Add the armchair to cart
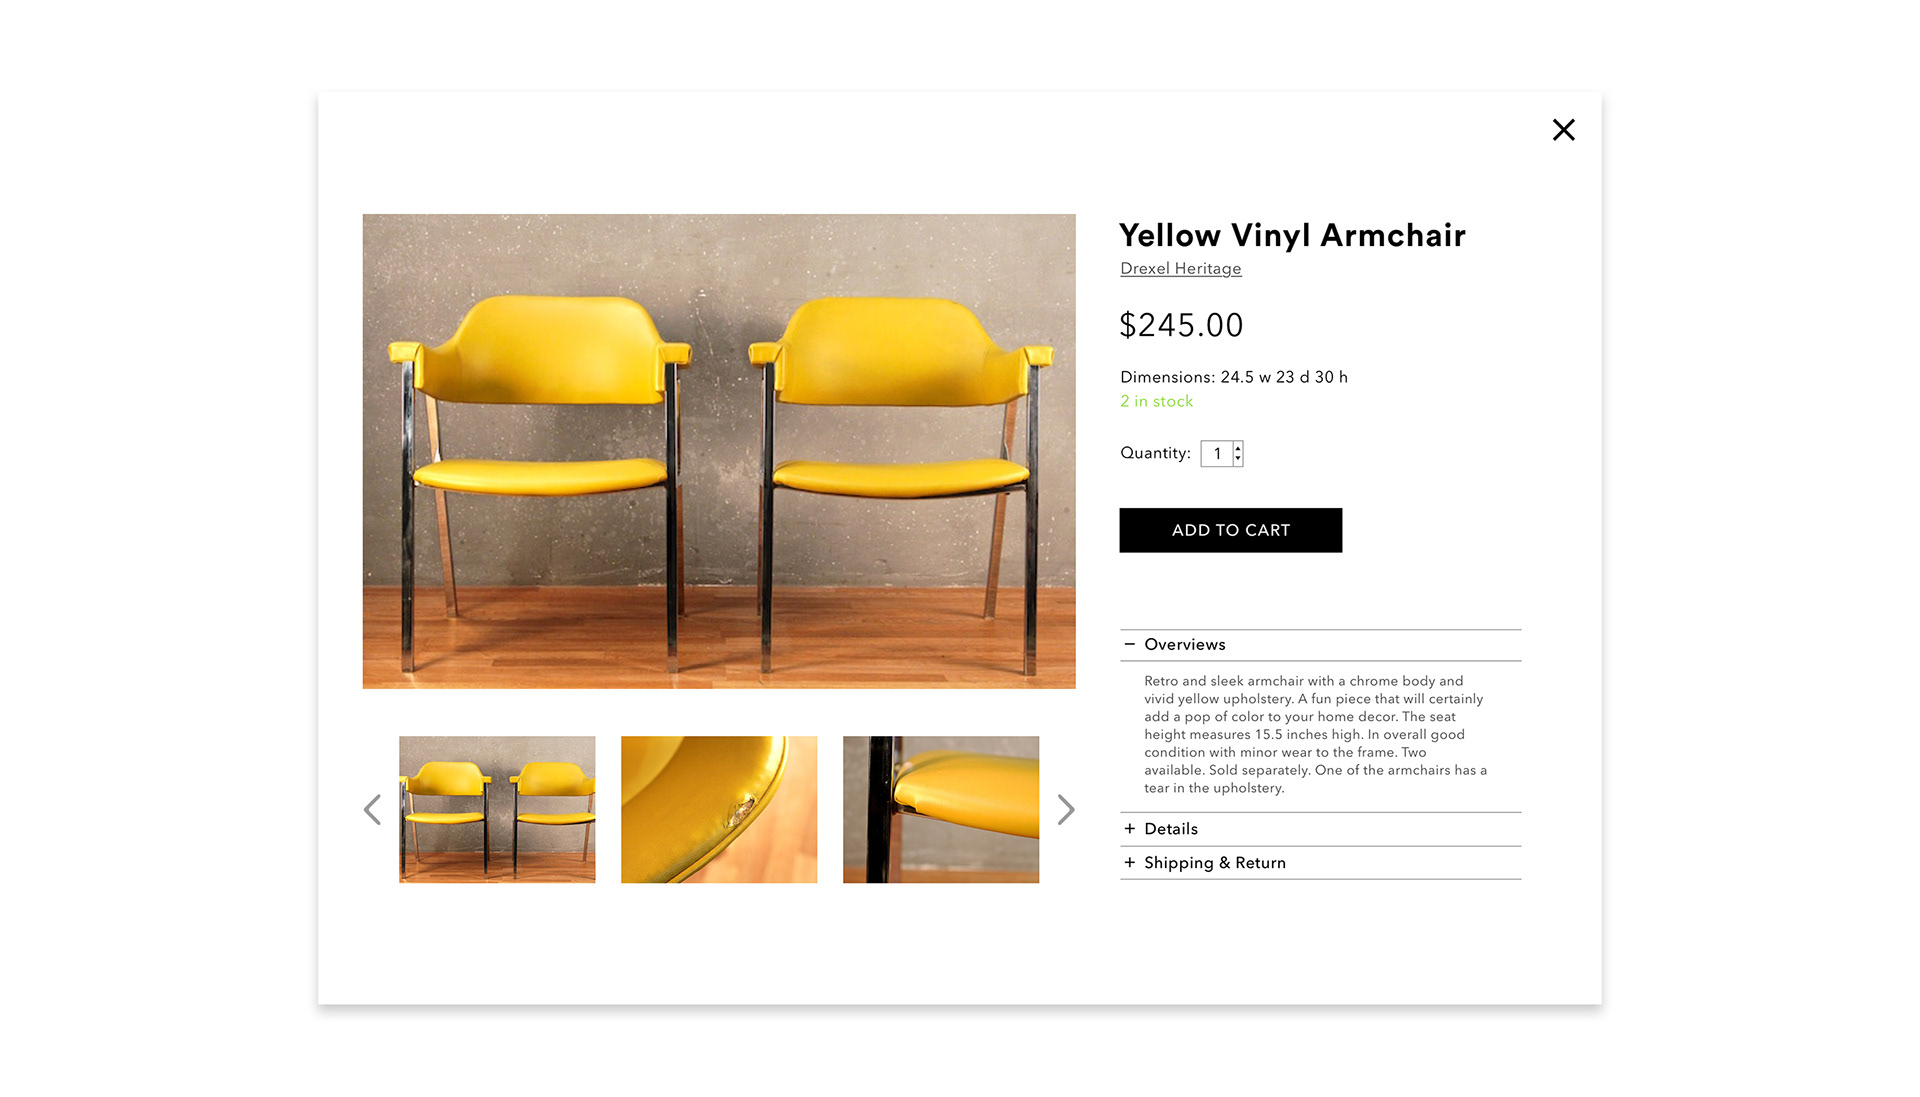 1230,530
